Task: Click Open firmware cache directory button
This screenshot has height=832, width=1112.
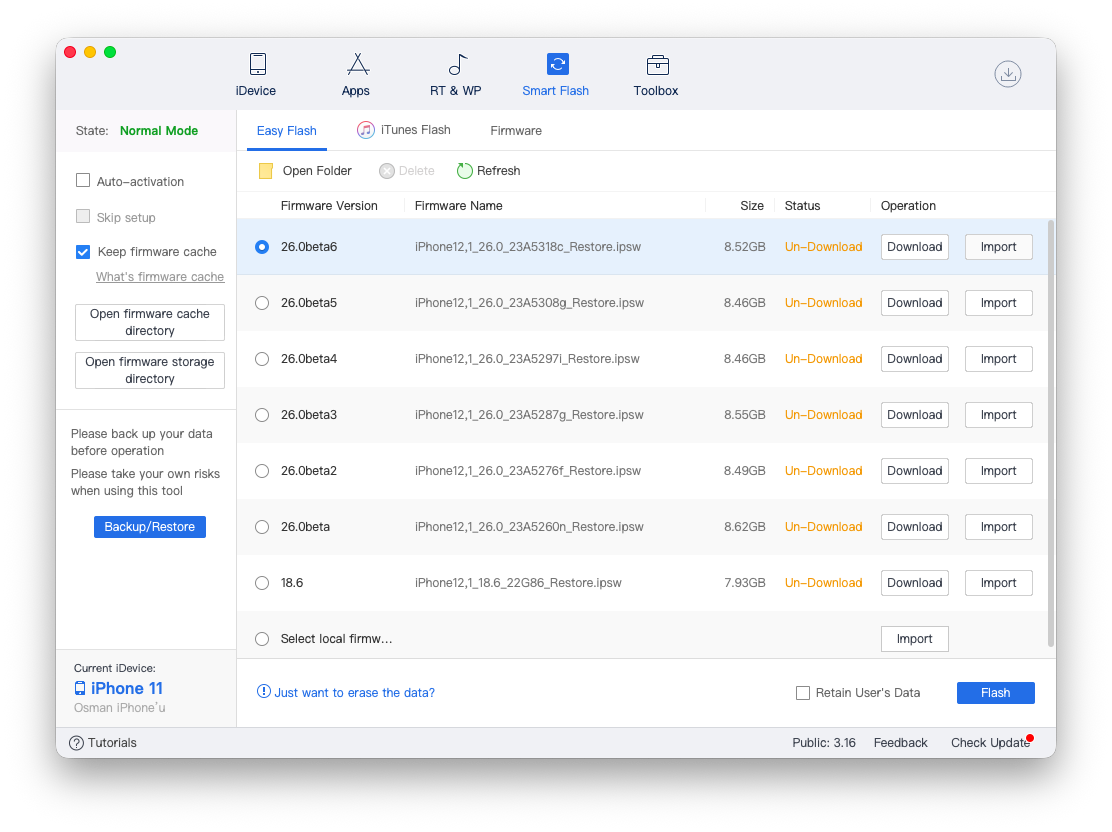Action: coord(150,323)
